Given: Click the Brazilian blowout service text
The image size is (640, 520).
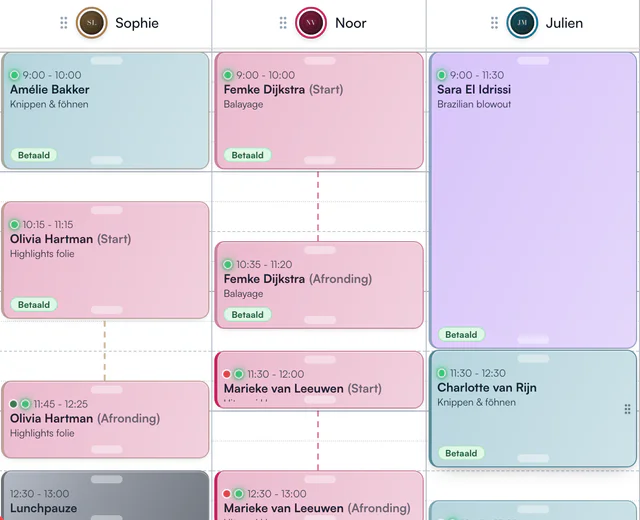Looking at the screenshot, I should [x=474, y=104].
